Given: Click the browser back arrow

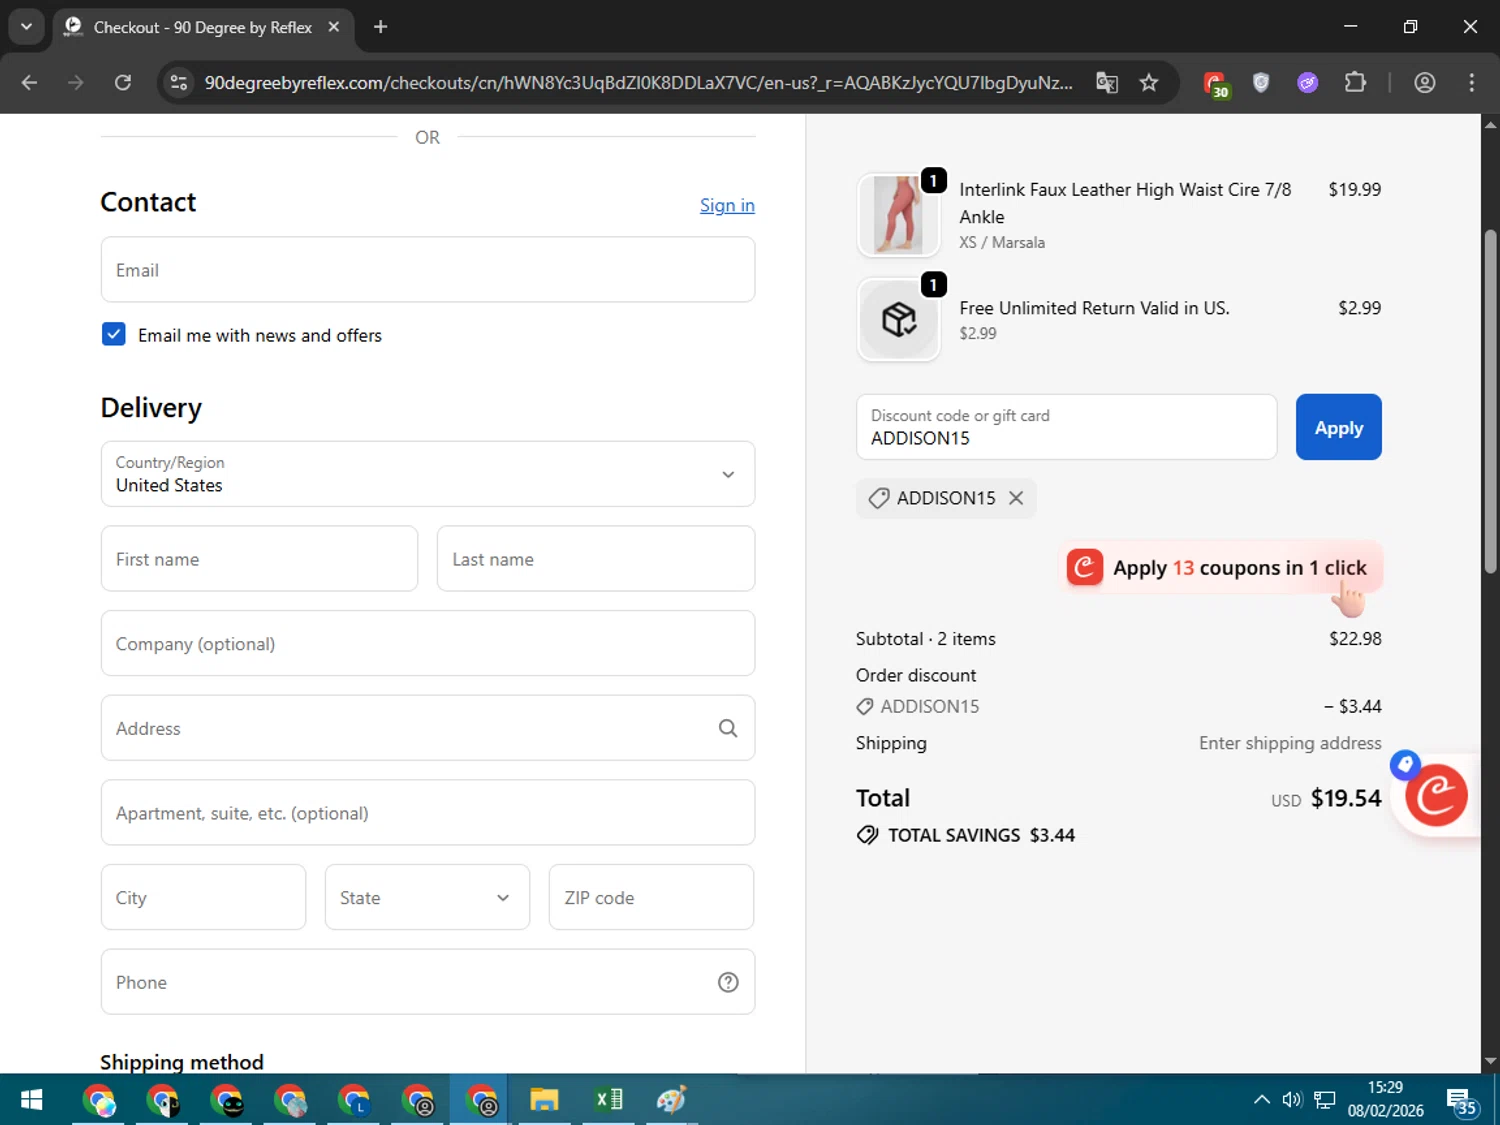Looking at the screenshot, I should click(x=29, y=83).
